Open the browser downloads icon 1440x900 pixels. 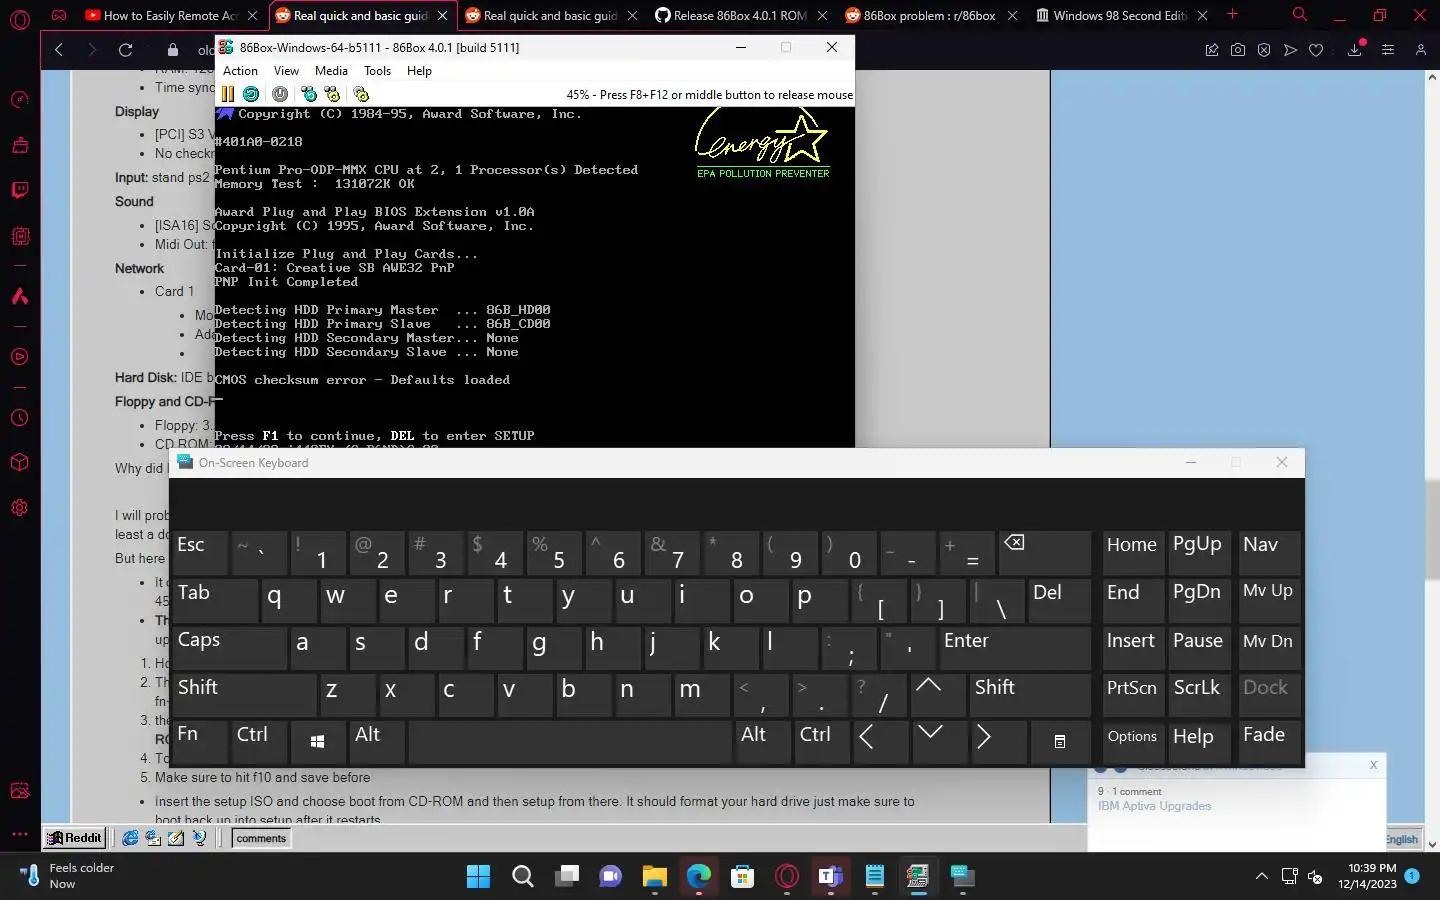pos(1355,49)
